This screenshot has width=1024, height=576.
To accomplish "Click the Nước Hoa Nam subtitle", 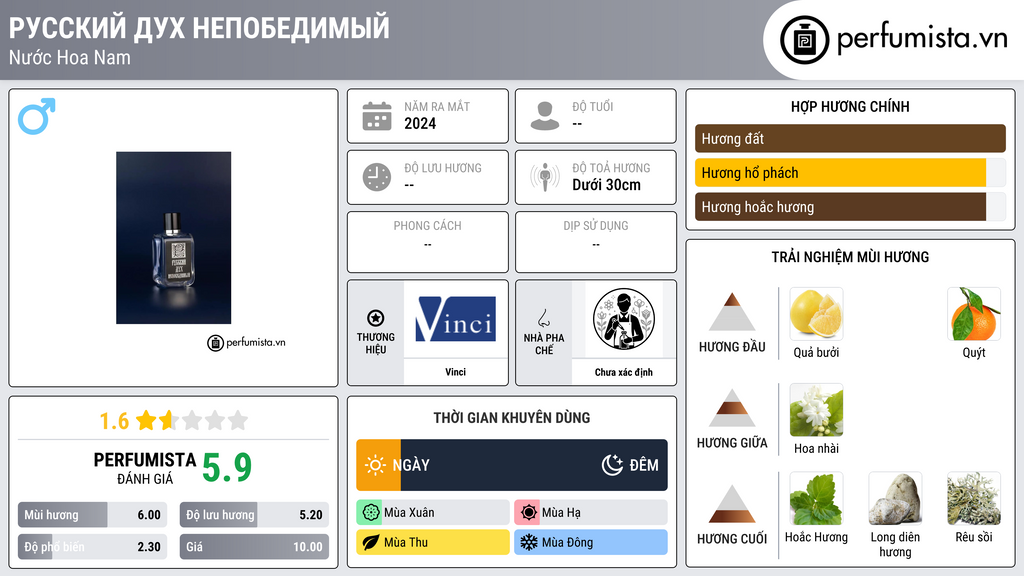I will tap(70, 57).
